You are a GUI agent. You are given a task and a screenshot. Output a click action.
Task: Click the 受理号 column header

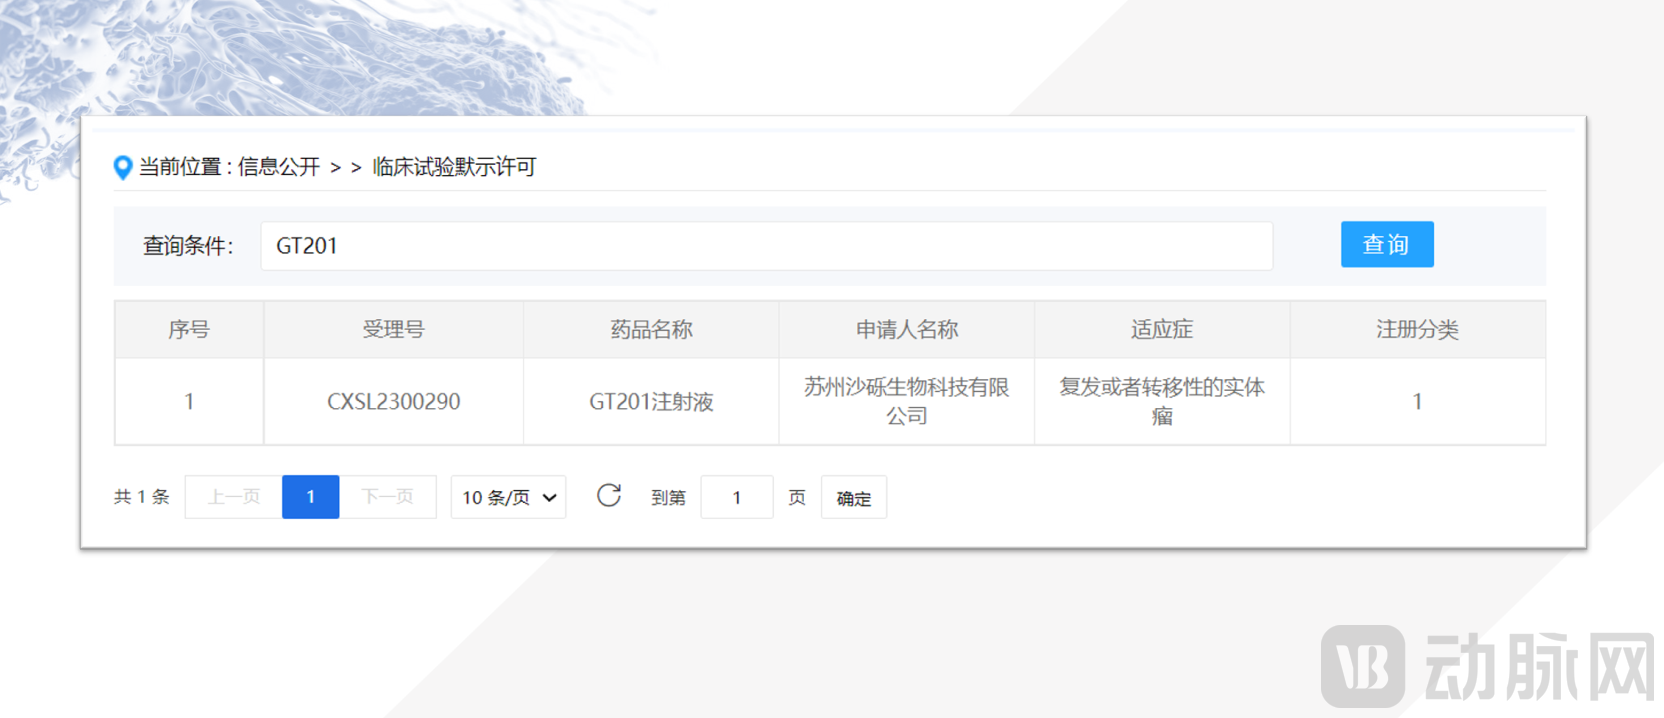[394, 330]
